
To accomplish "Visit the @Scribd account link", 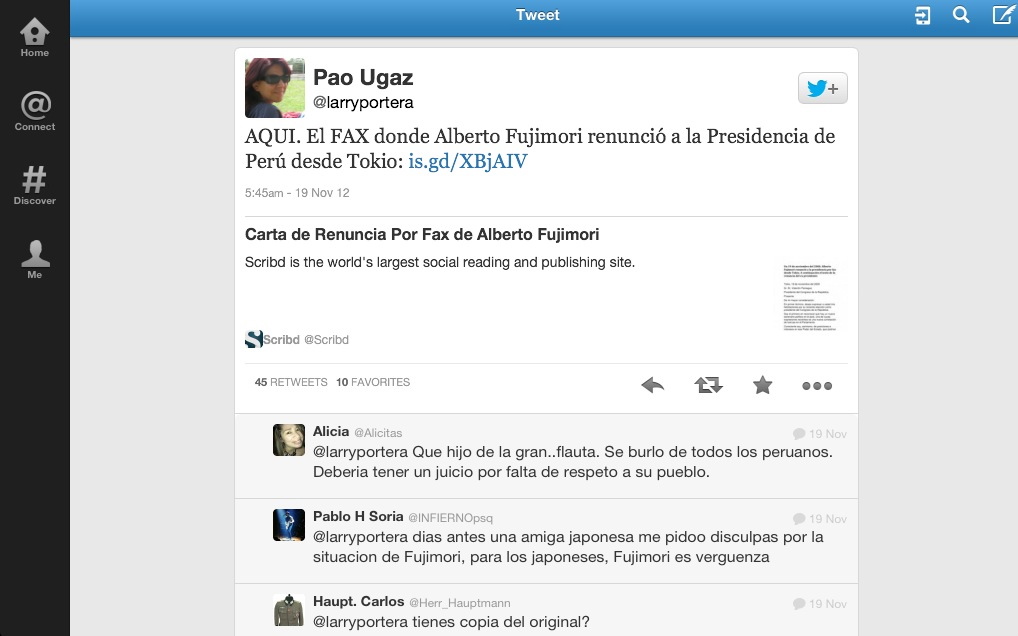I will pyautogui.click(x=326, y=339).
